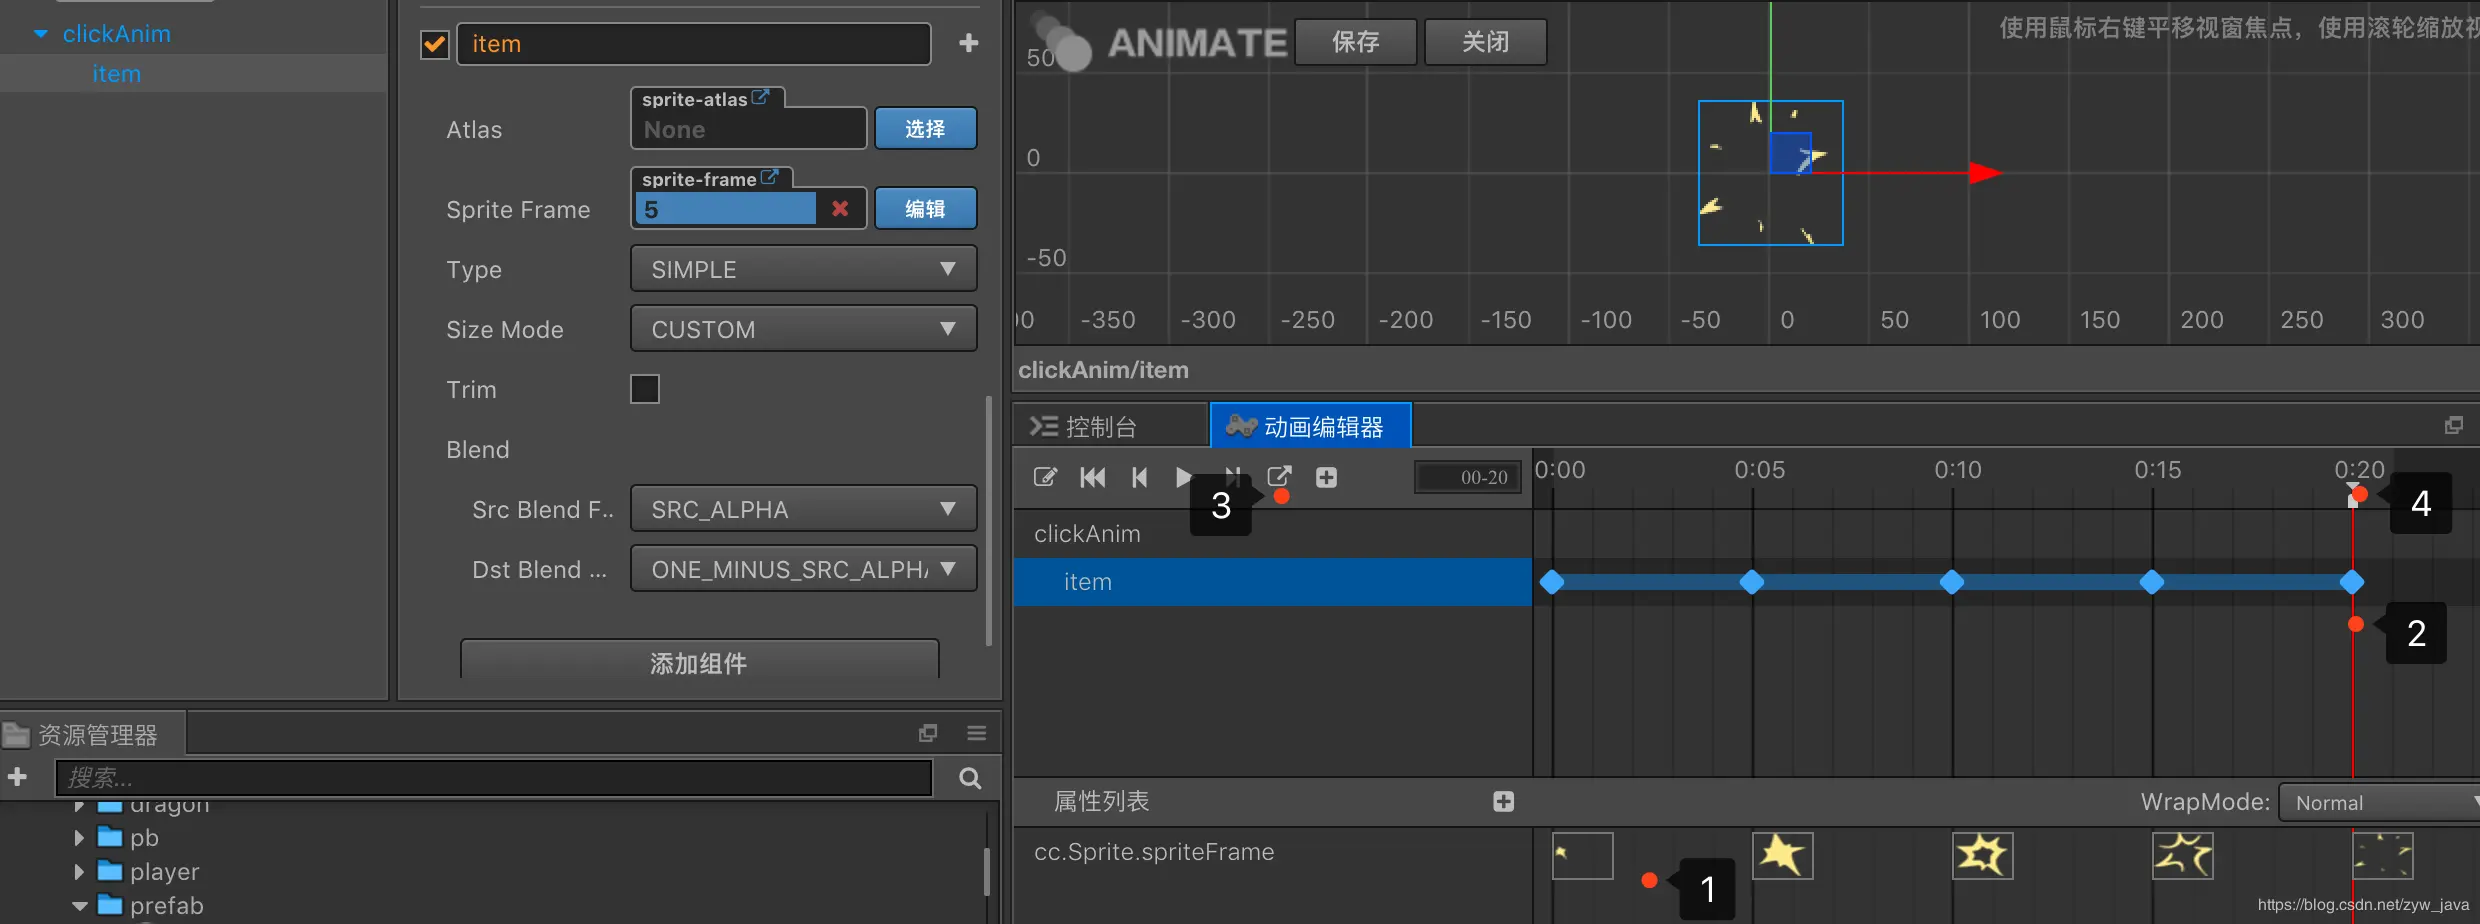Select the 资源管理器 tab
The image size is (2480, 924).
click(x=93, y=735)
